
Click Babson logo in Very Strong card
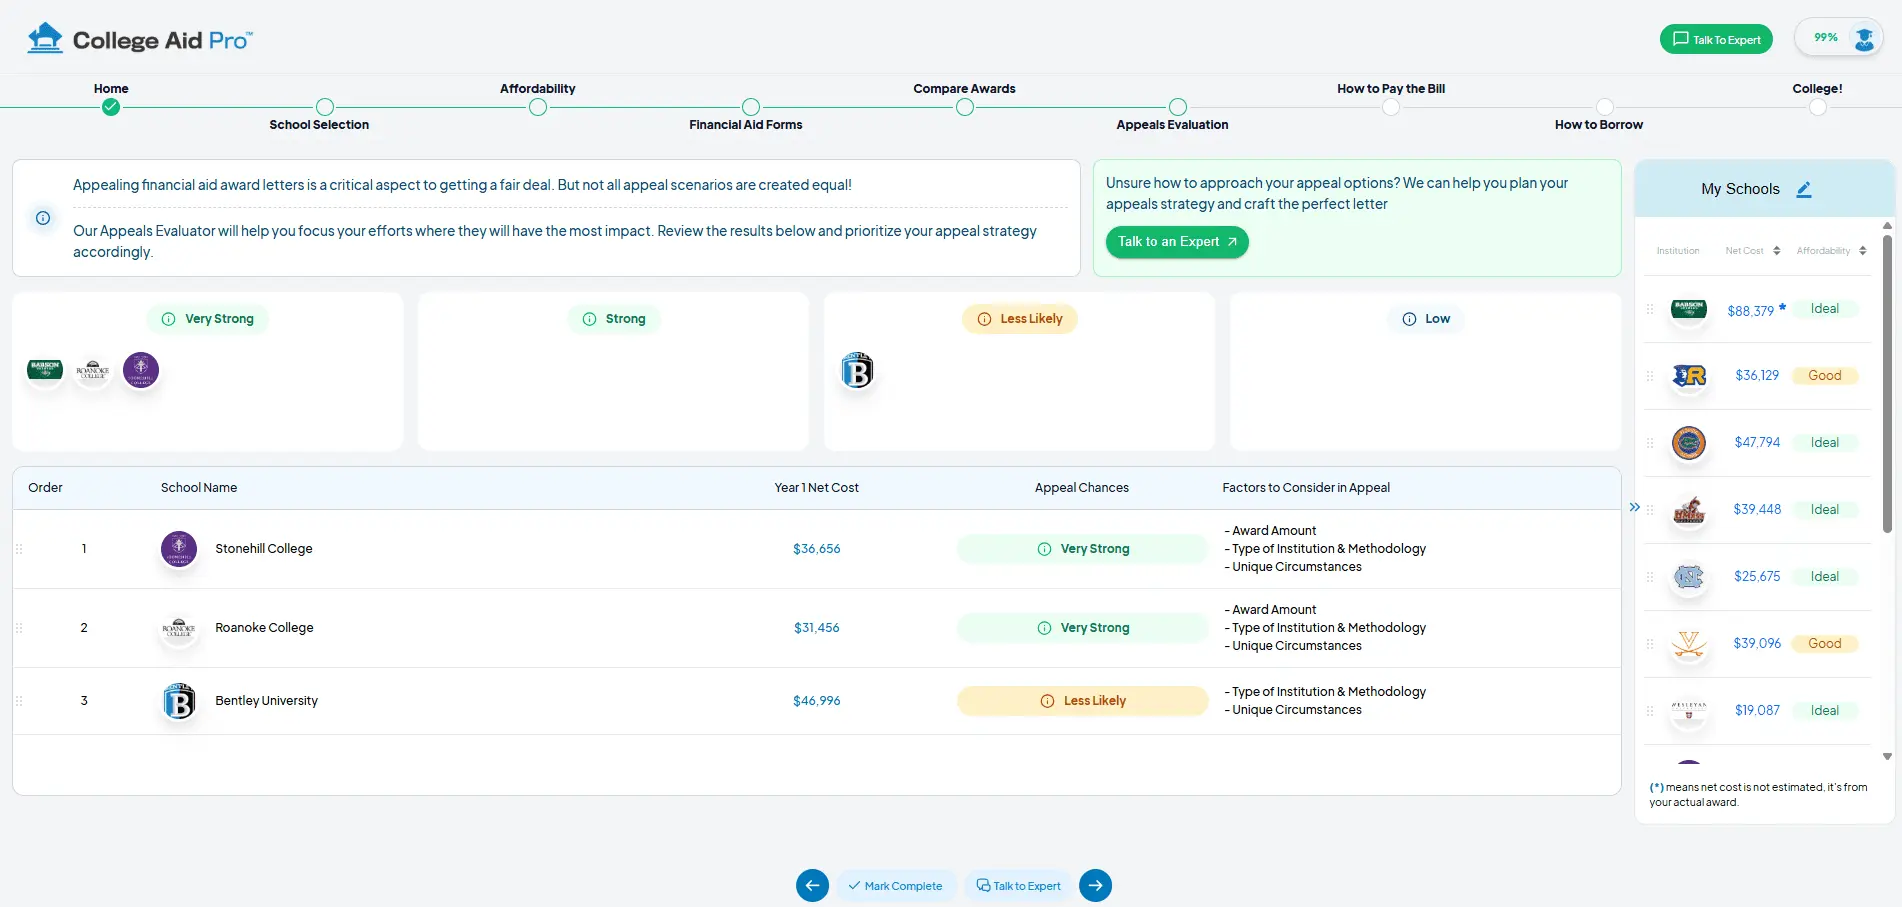(45, 369)
